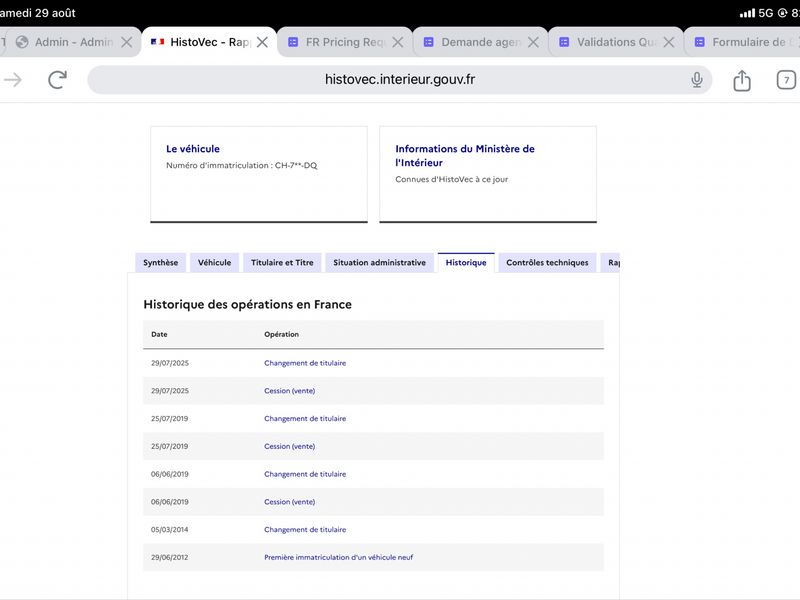
Task: Close the HistoVec tab
Action: coord(262,42)
